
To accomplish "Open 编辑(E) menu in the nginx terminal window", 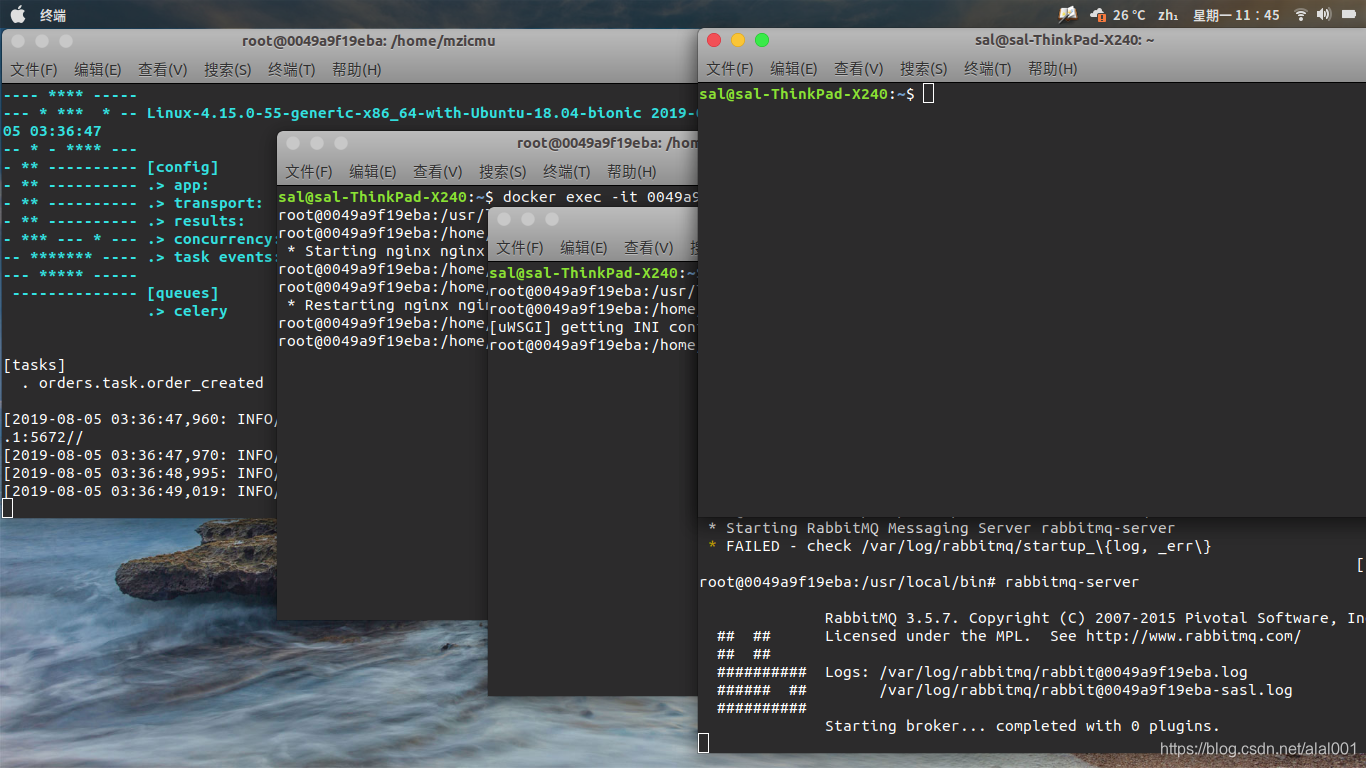I will [373, 171].
